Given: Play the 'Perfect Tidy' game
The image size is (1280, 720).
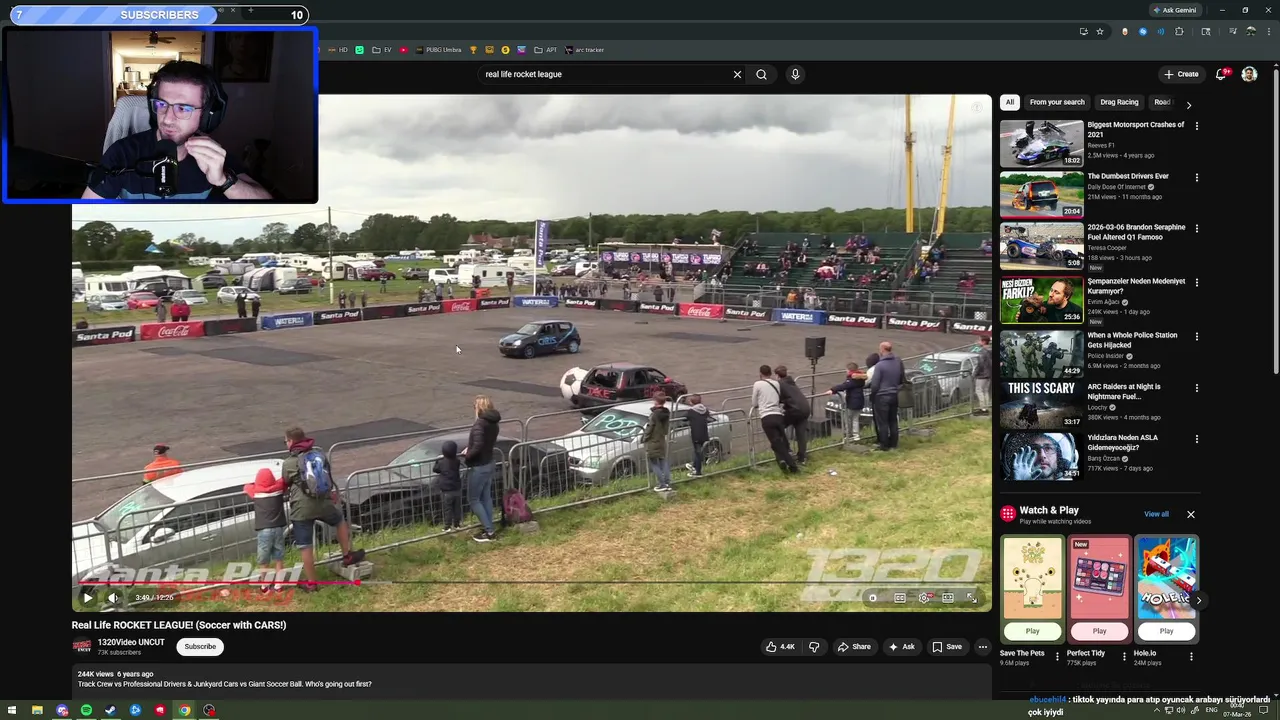Looking at the screenshot, I should (1099, 631).
